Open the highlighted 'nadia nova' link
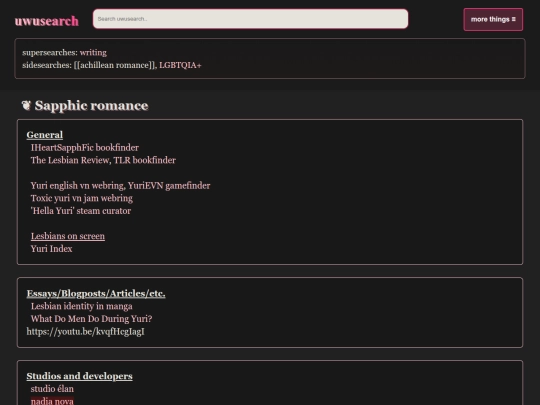 pyautogui.click(x=52, y=401)
